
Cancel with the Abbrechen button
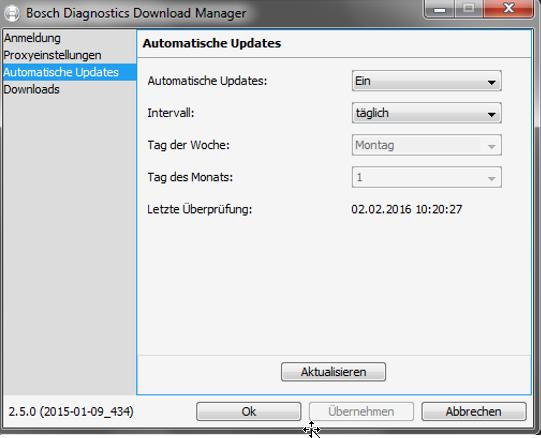click(474, 411)
